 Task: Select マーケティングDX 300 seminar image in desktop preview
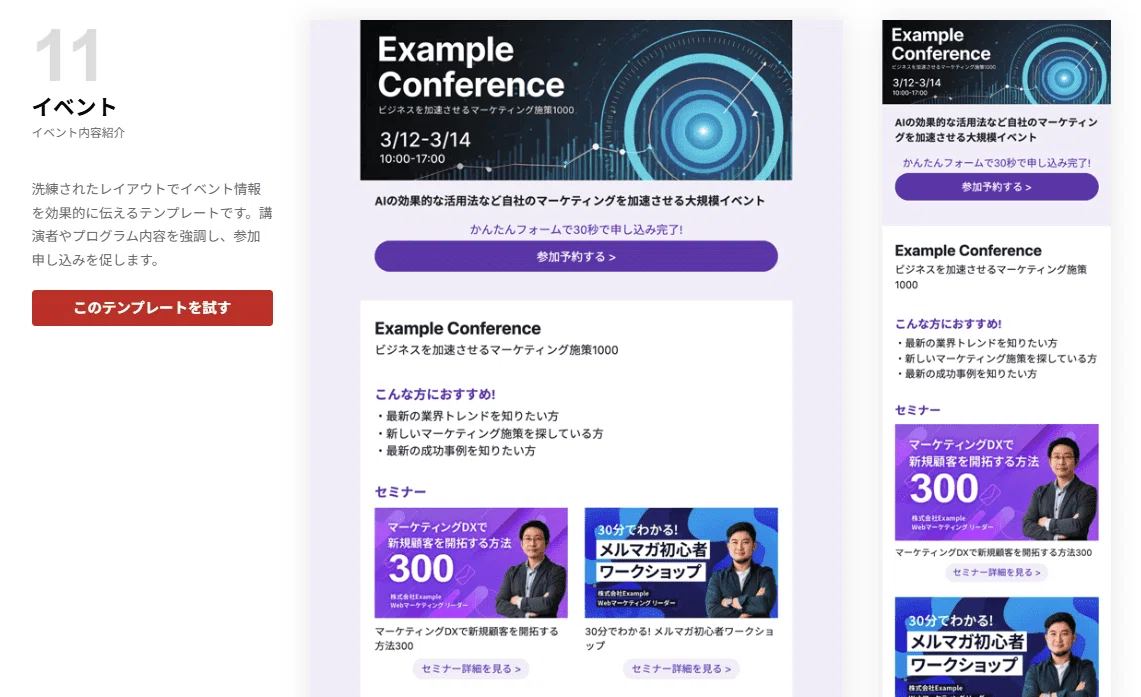point(471,563)
